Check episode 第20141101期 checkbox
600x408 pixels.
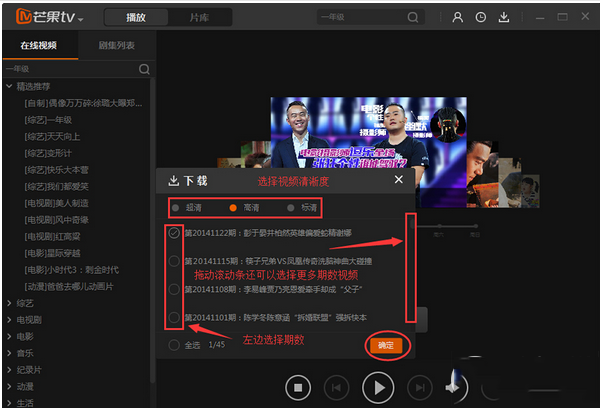(174, 317)
